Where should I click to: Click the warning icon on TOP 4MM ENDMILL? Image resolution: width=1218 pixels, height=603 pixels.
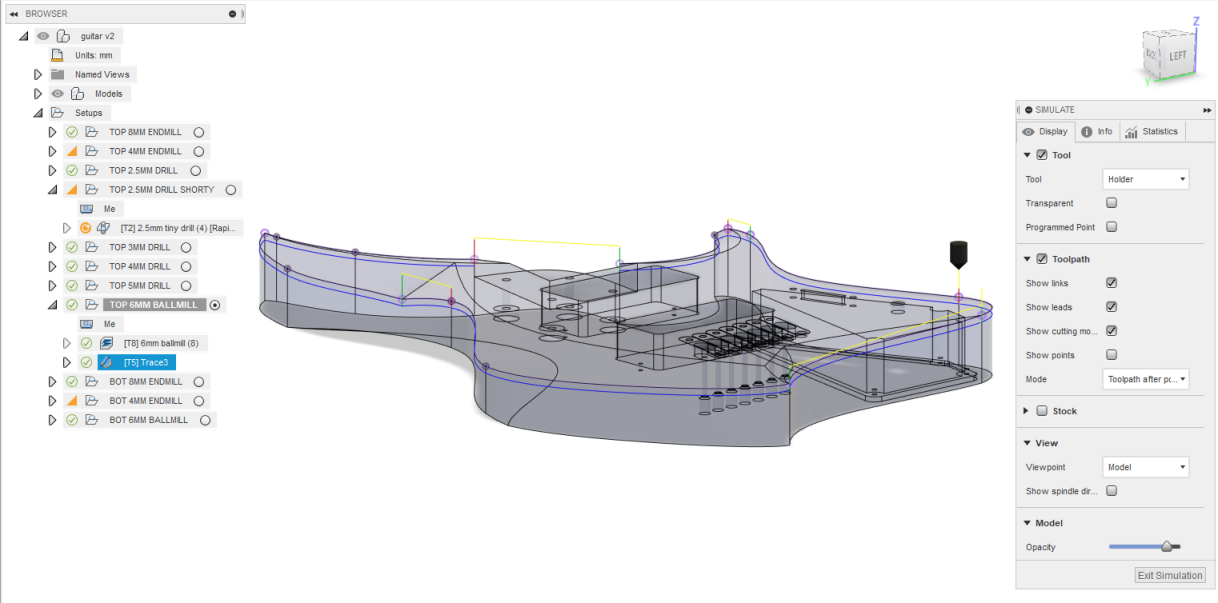click(x=72, y=151)
